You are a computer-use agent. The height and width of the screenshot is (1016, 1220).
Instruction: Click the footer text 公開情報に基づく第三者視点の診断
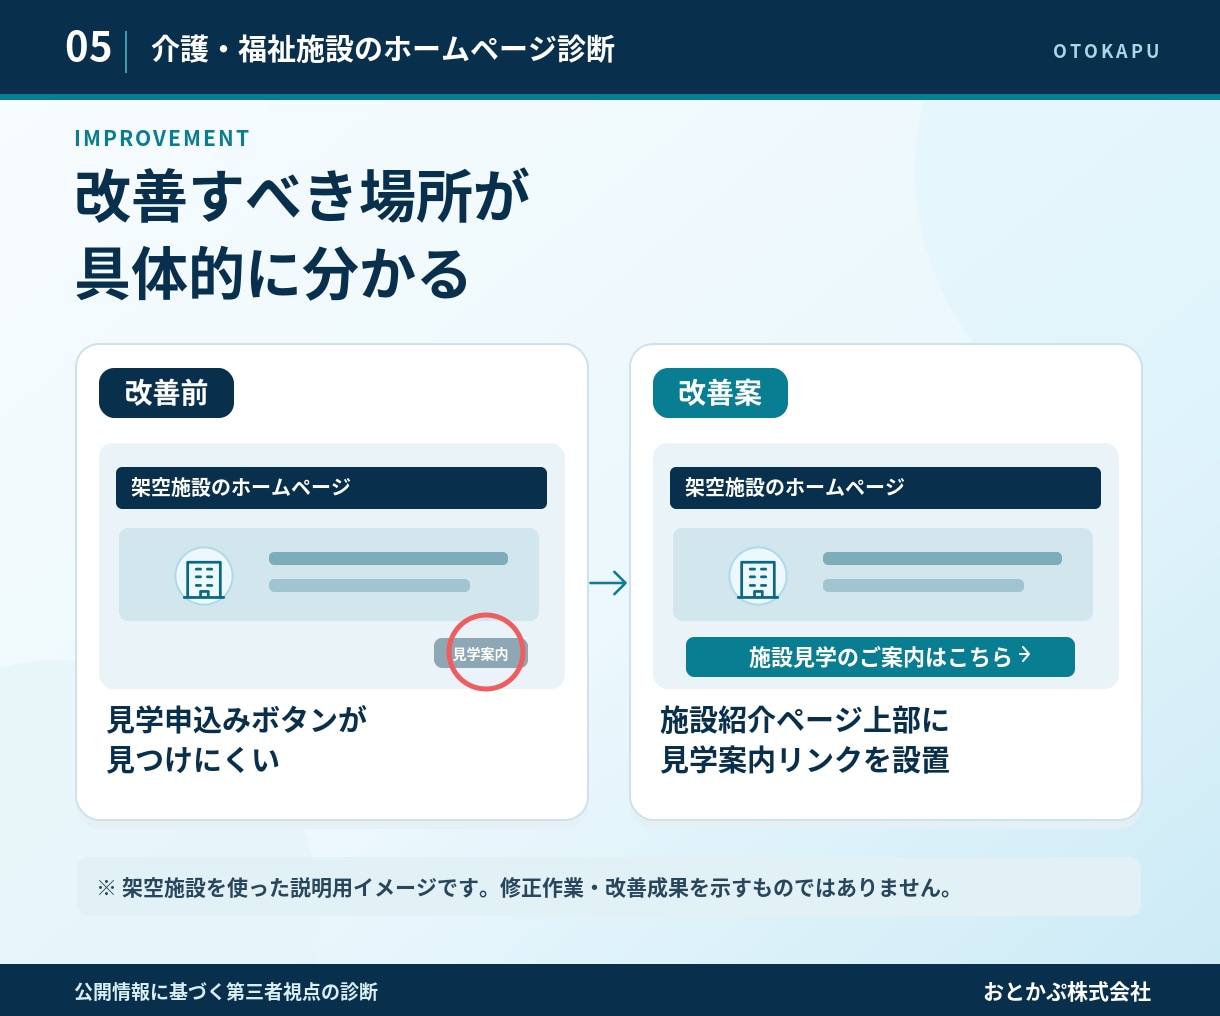click(226, 992)
